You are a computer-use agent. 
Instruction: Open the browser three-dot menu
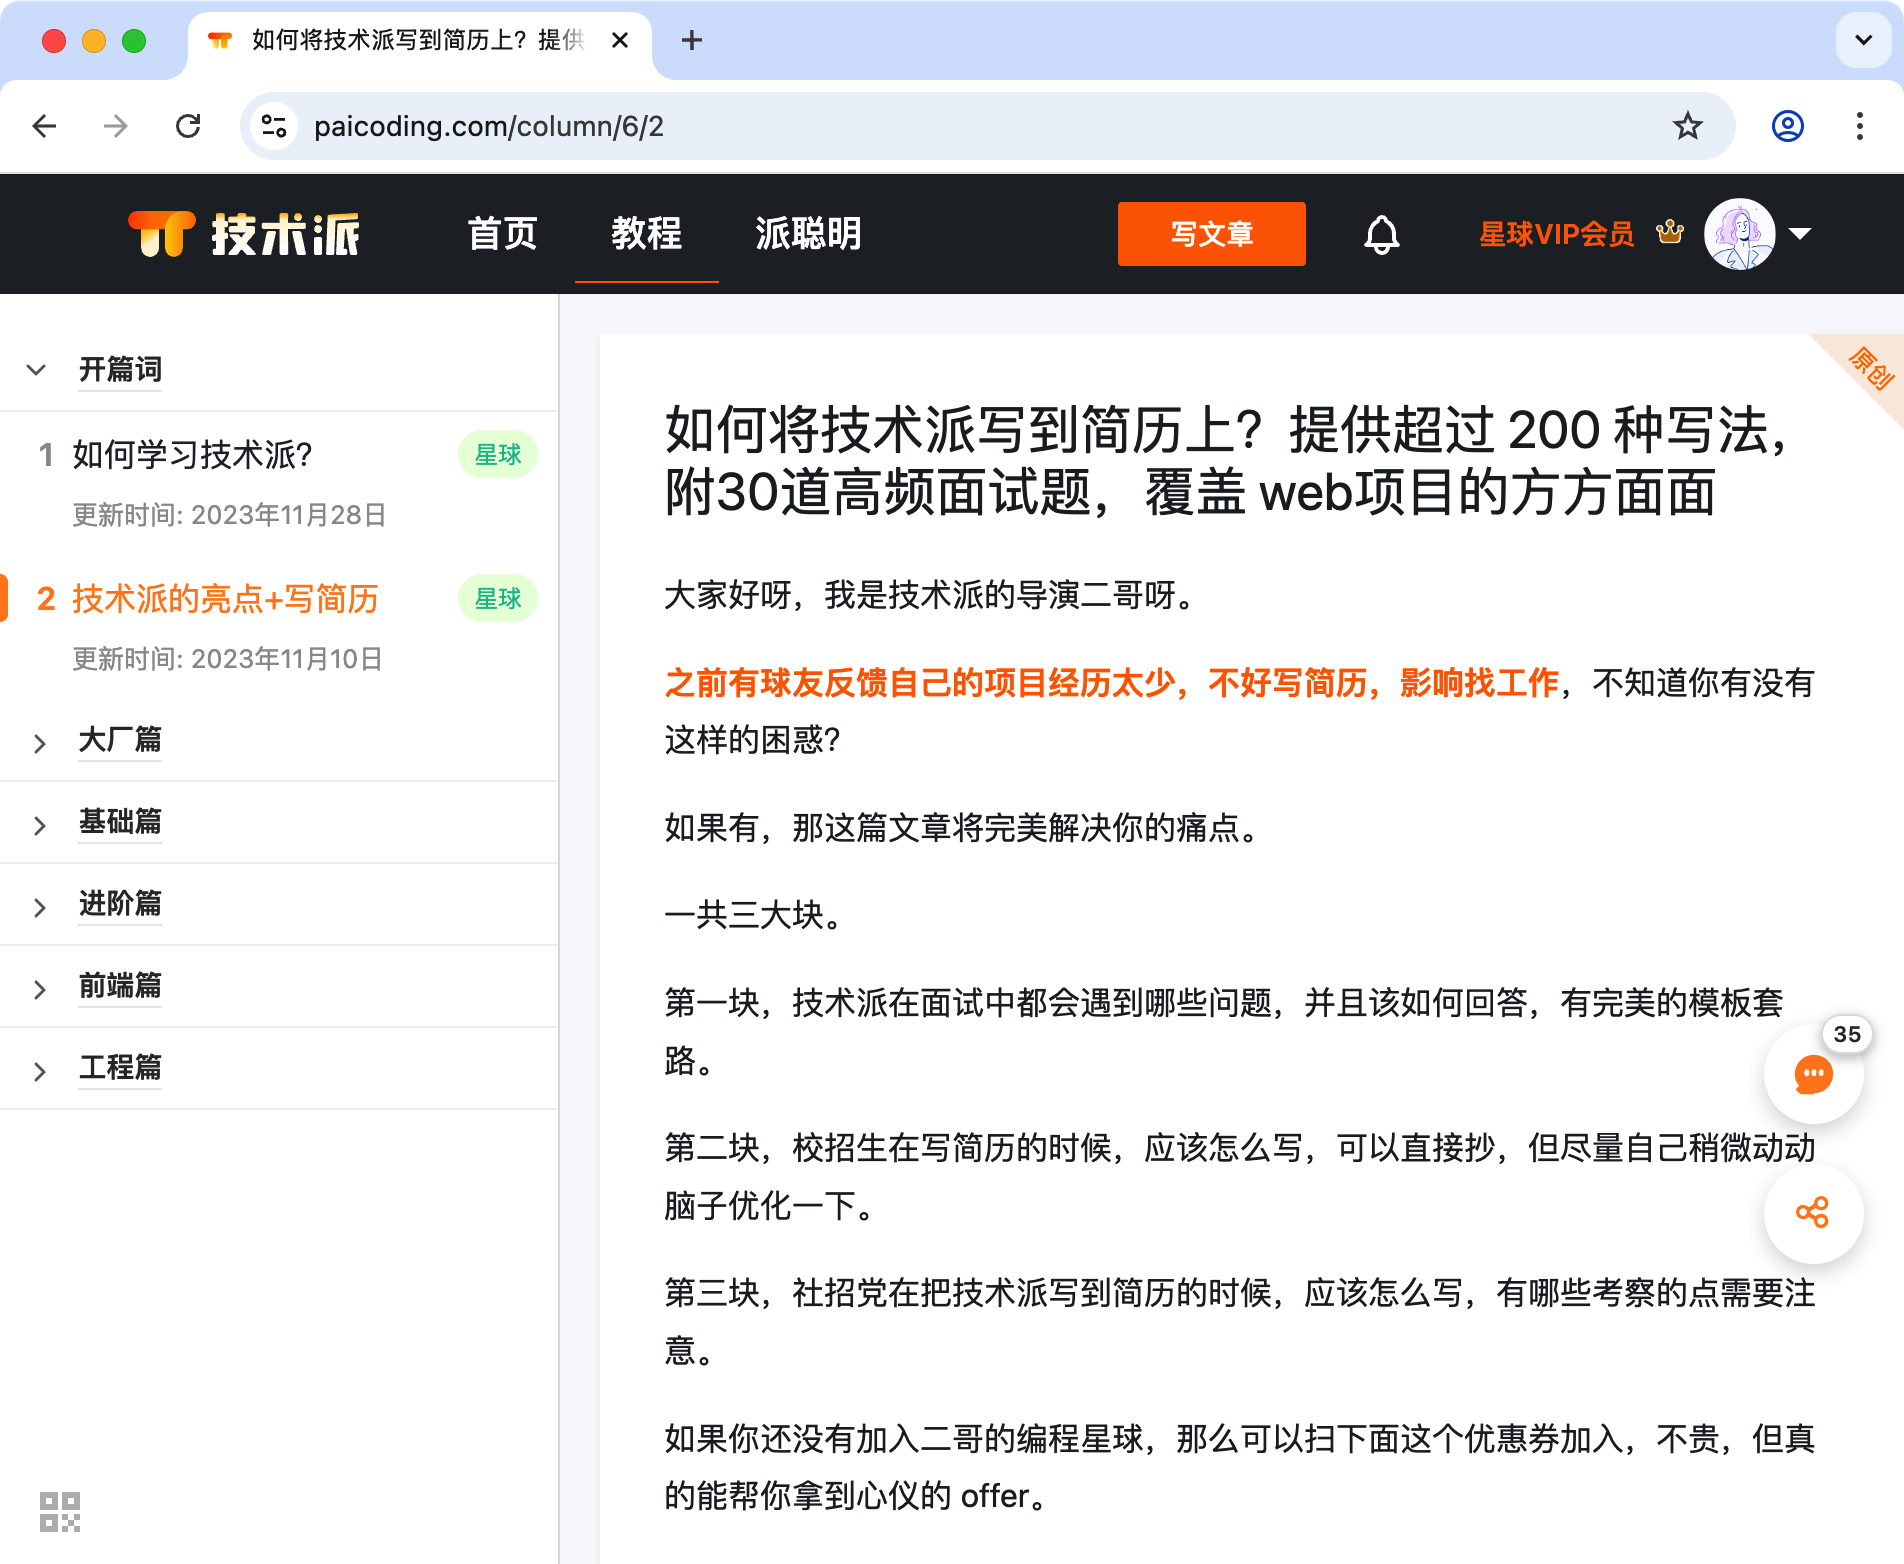tap(1859, 126)
